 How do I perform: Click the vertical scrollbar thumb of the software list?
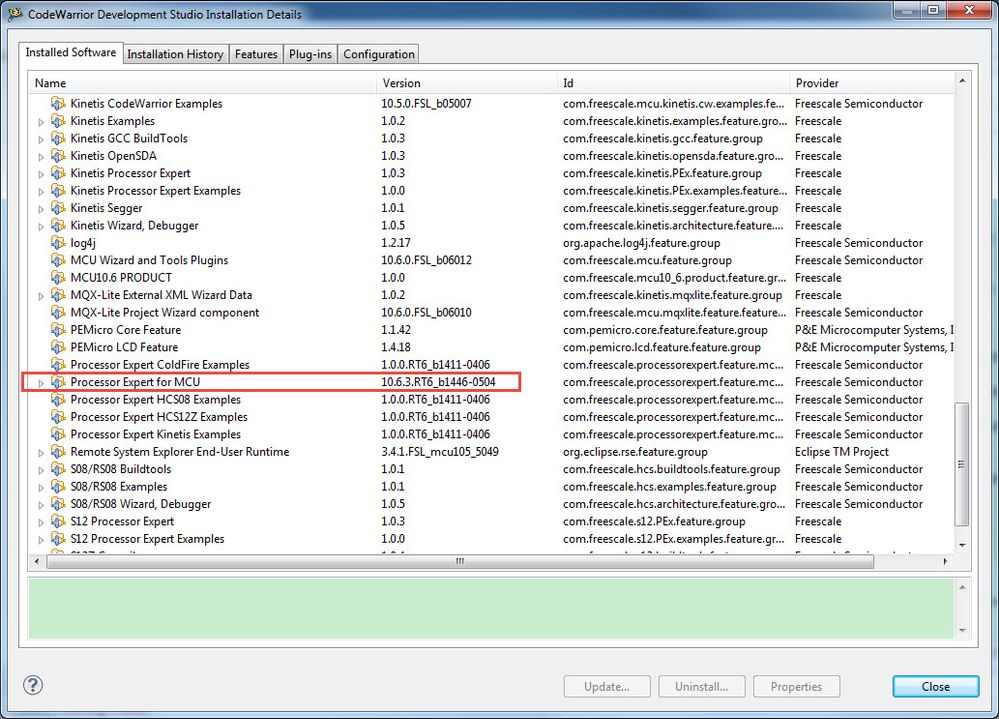[961, 464]
